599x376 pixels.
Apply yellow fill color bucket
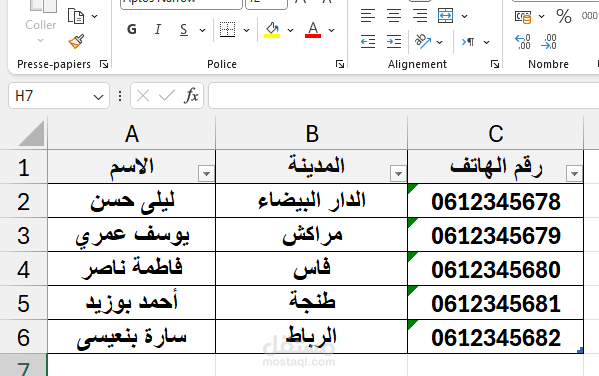(x=272, y=29)
